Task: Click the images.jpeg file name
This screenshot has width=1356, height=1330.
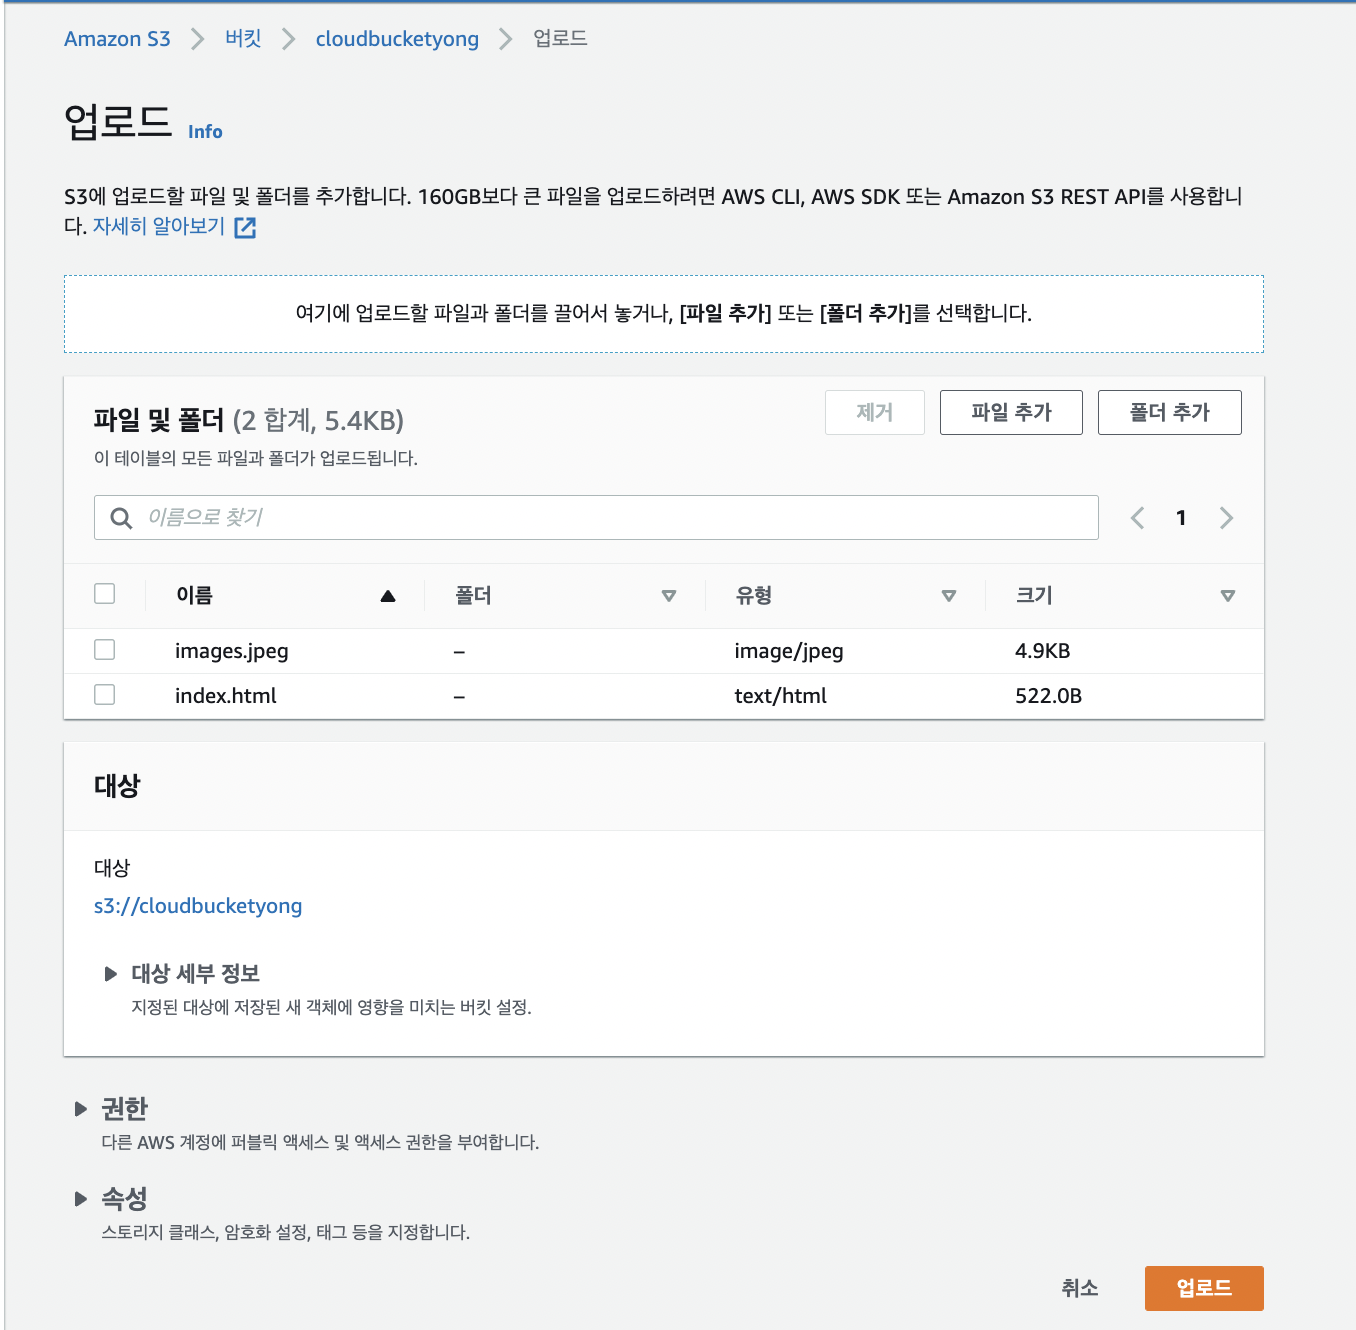Action: click(232, 651)
